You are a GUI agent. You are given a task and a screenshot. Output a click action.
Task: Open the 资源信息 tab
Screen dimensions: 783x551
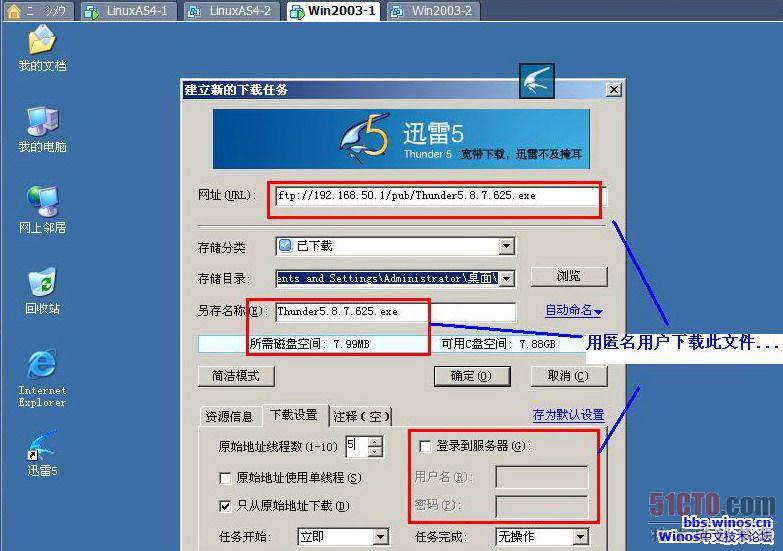(x=229, y=416)
